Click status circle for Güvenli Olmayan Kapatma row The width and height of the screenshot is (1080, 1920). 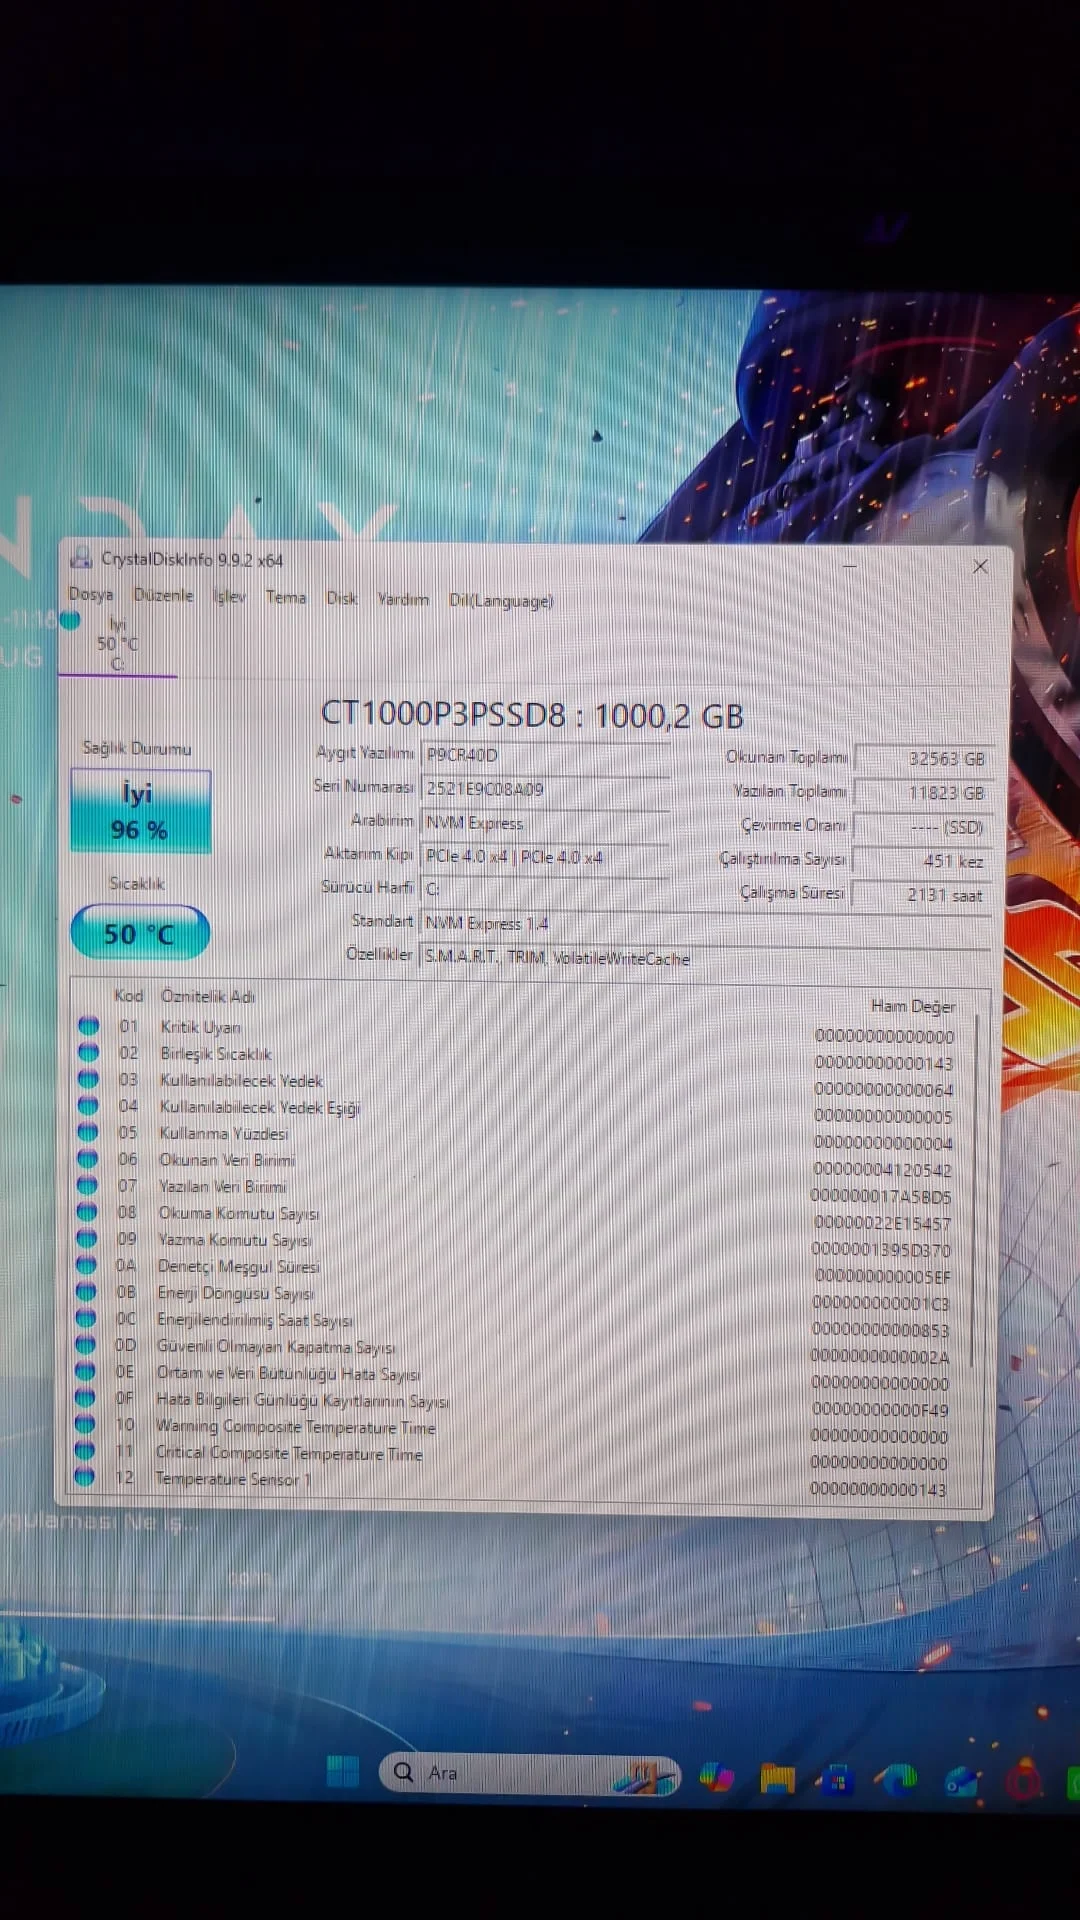tap(86, 1344)
